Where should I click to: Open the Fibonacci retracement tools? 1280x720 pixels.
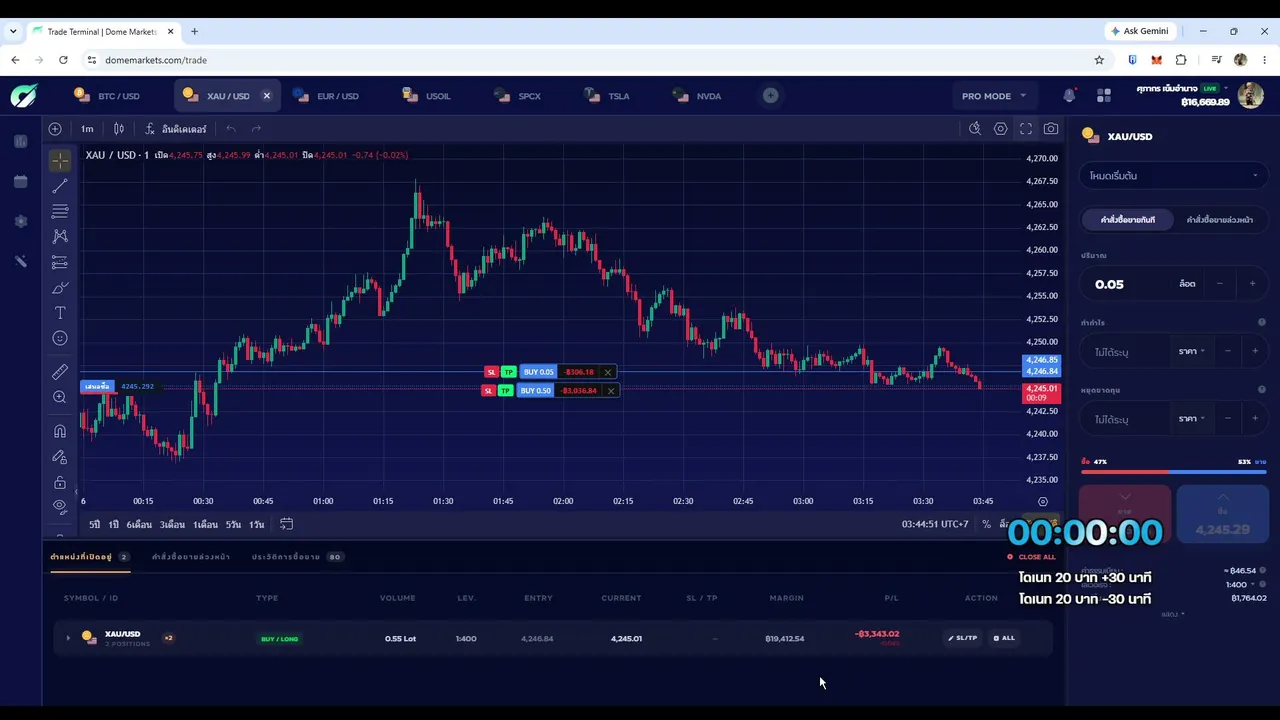(x=60, y=212)
